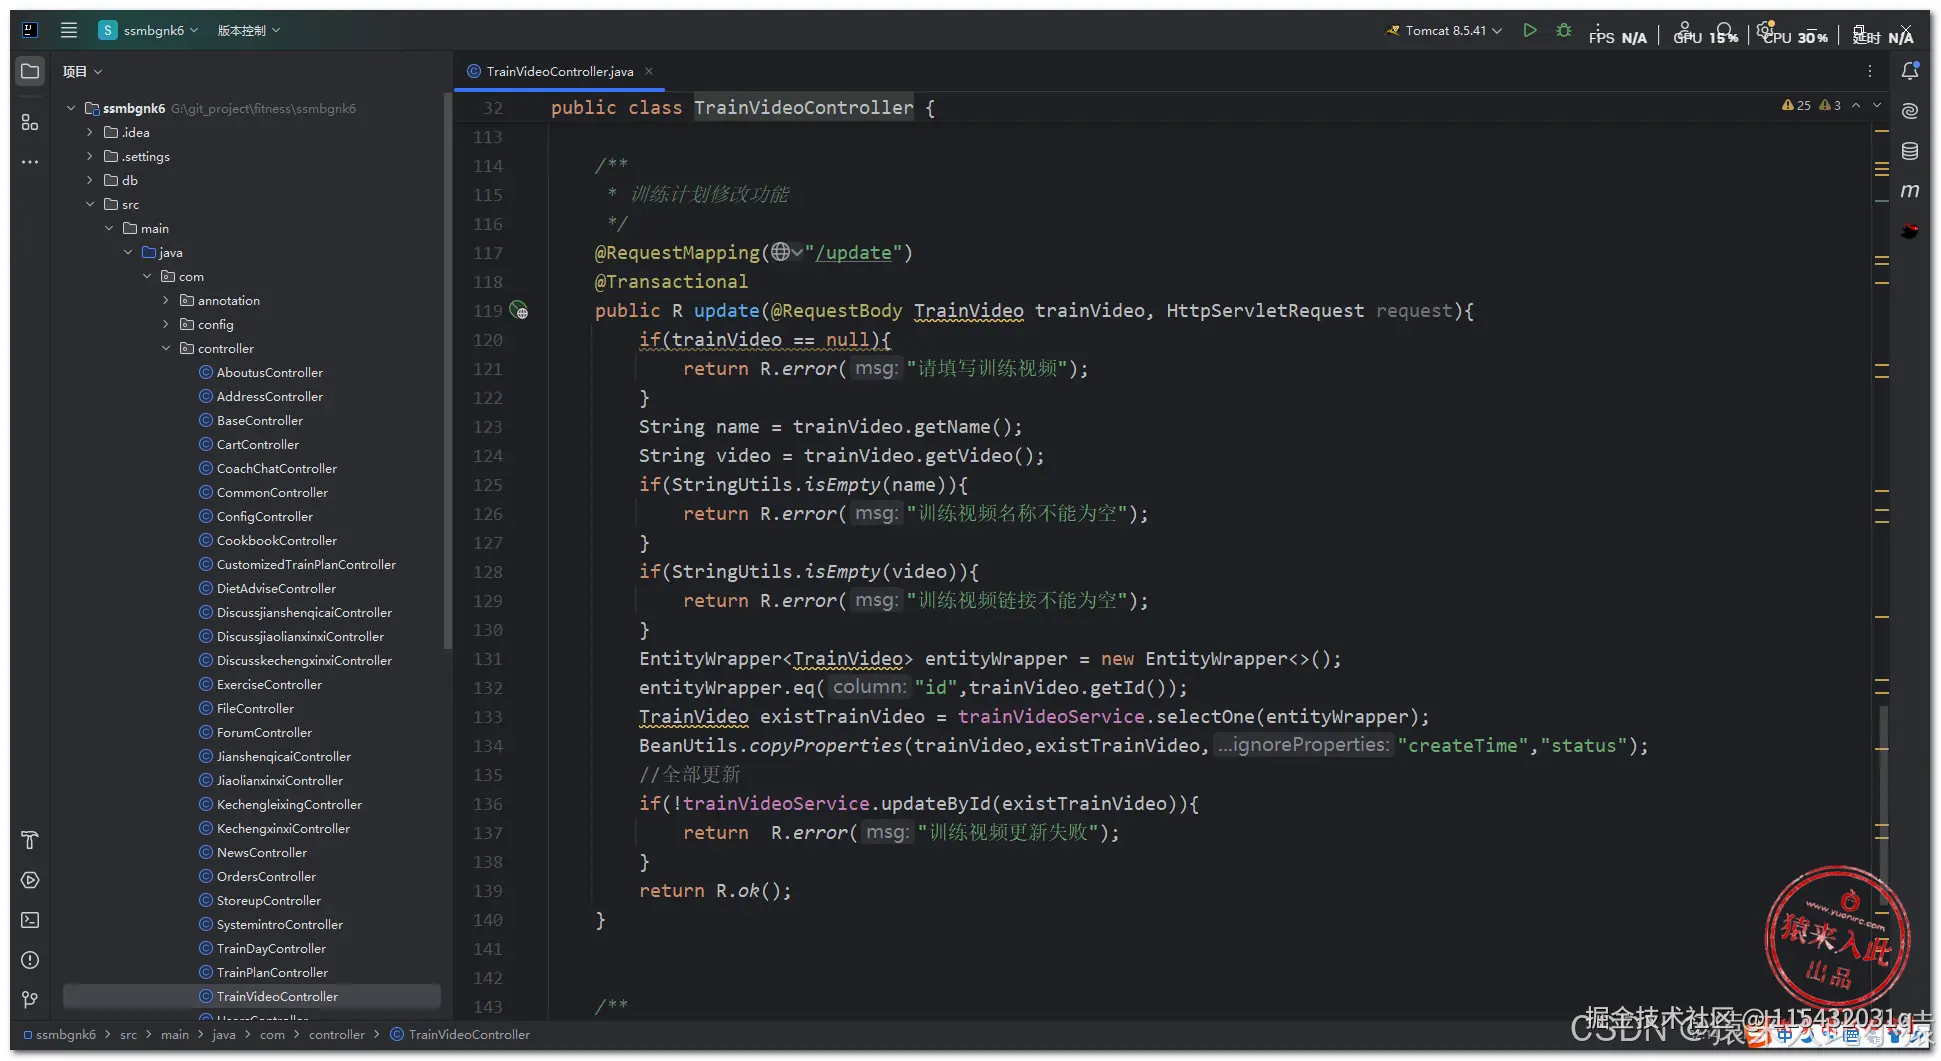This screenshot has width=1941, height=1061.
Task: Go to previous highlighted problem arrow
Action: [1856, 105]
